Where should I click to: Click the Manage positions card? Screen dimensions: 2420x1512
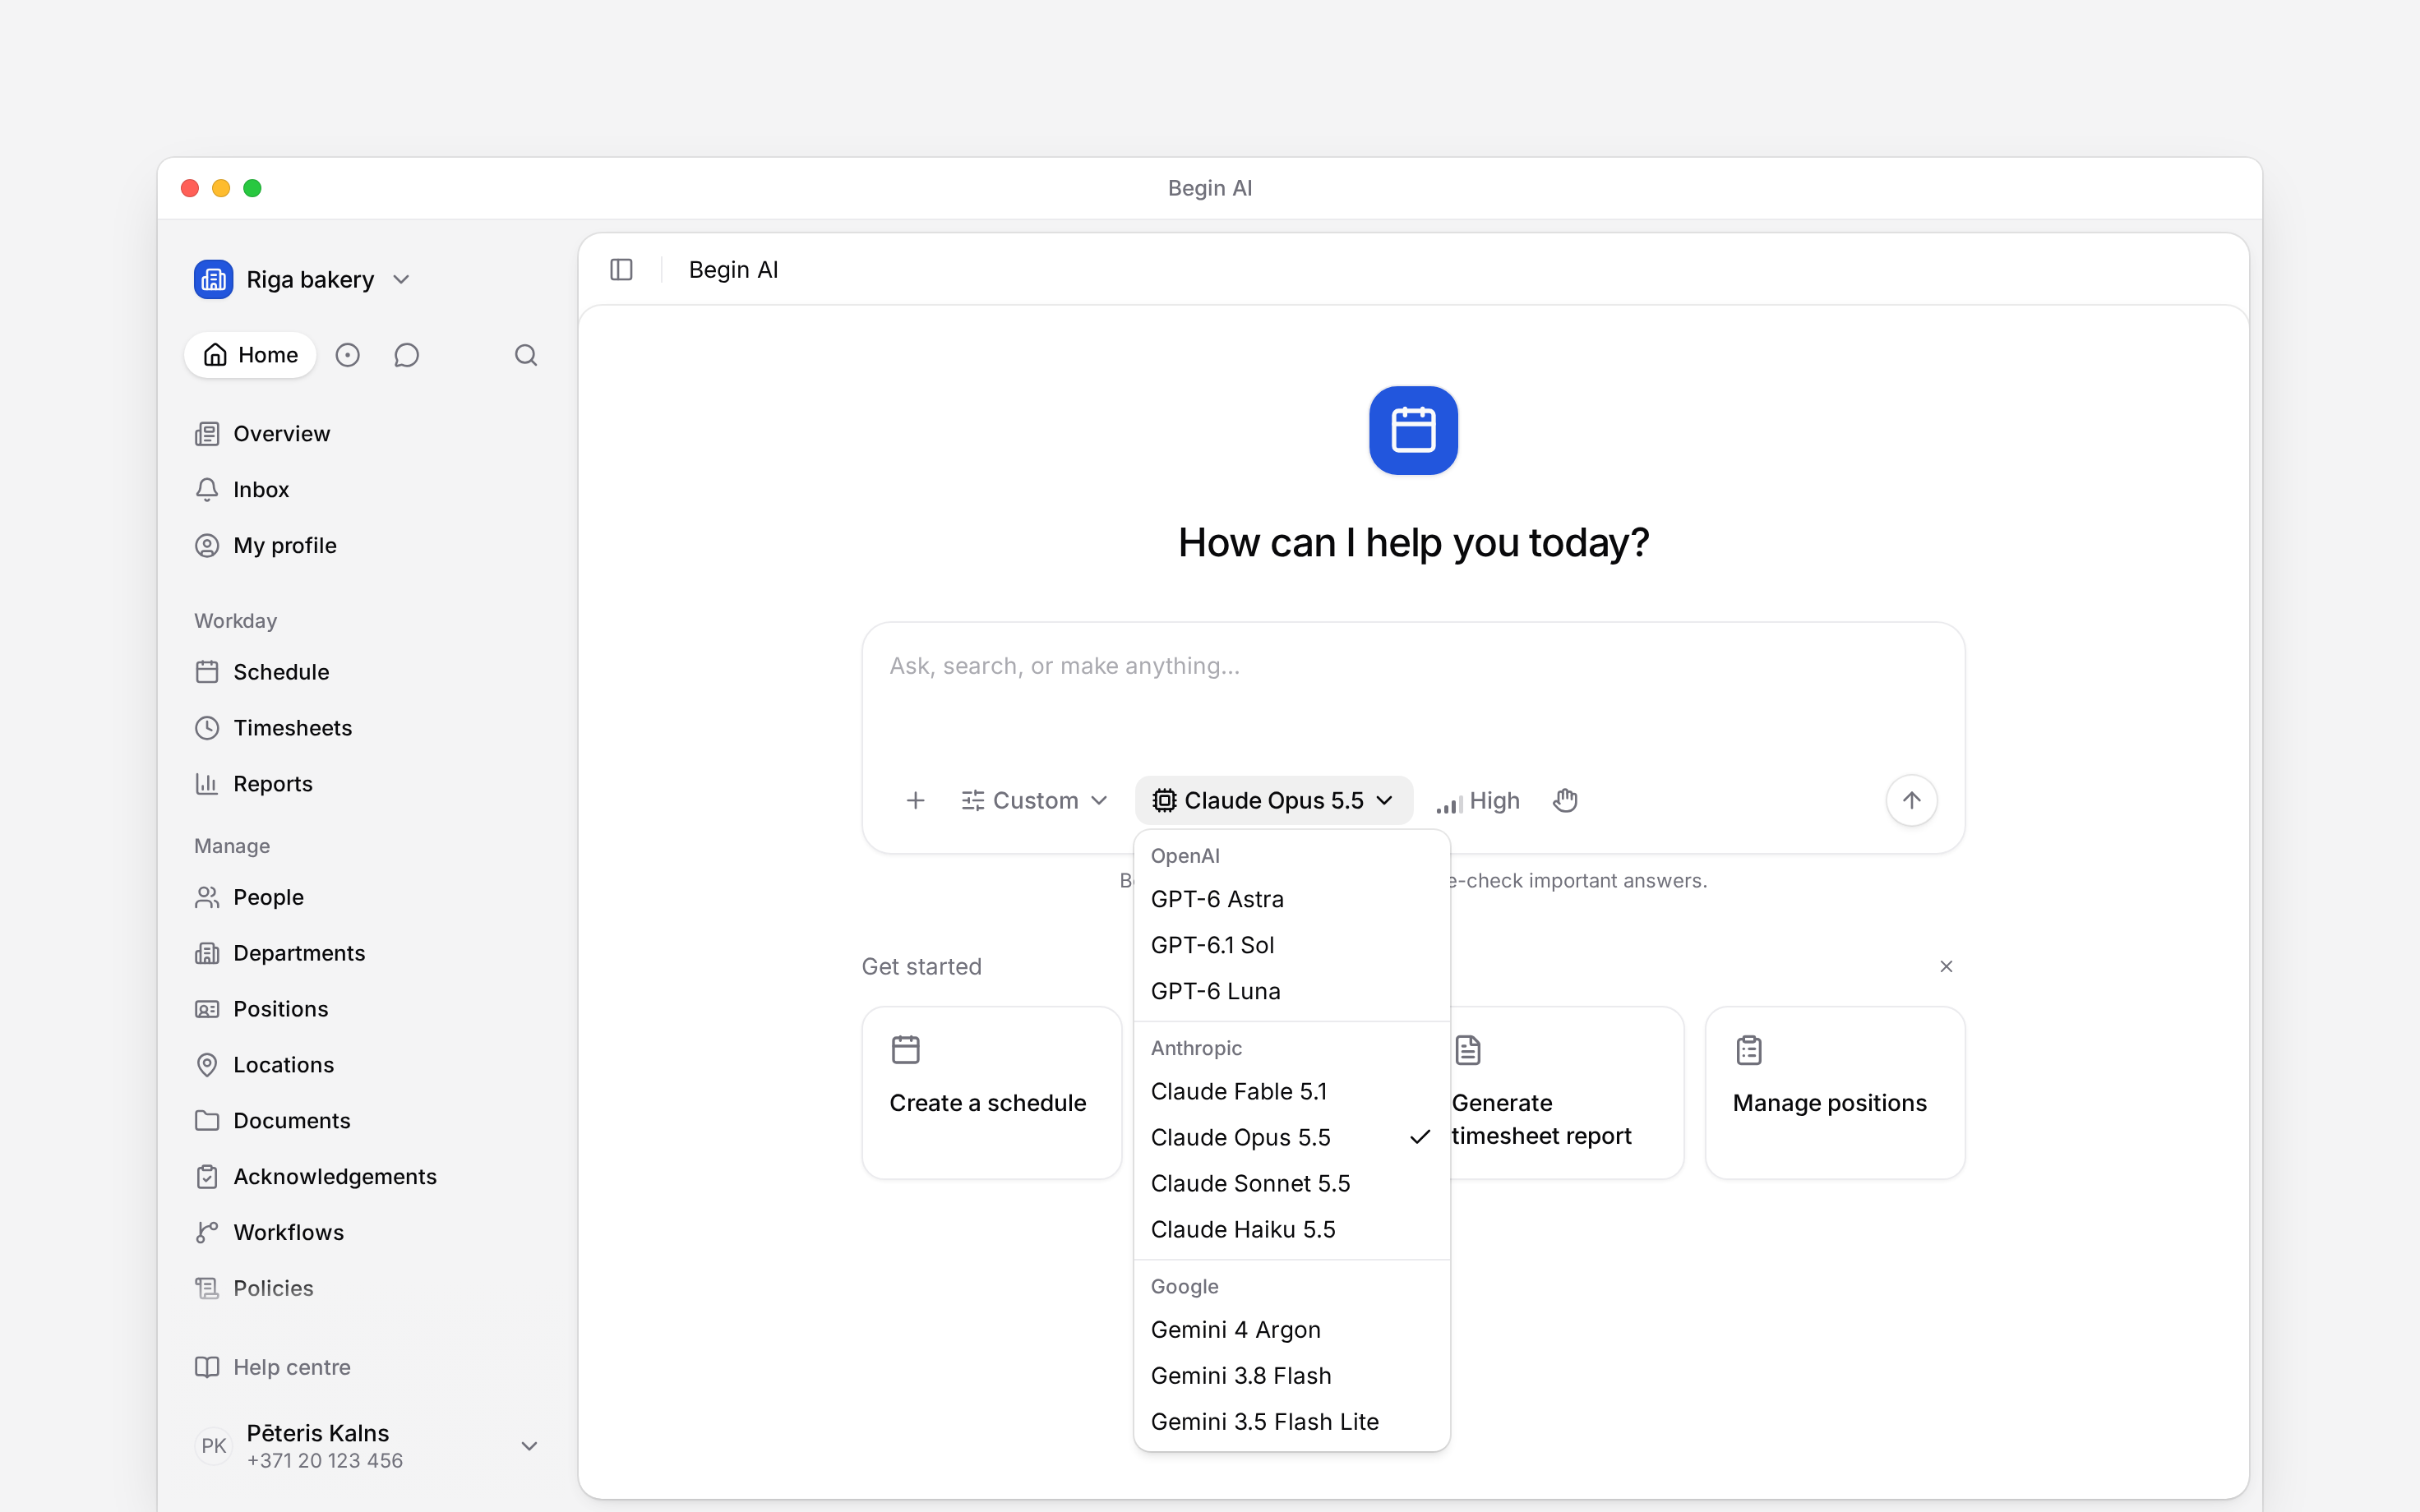click(x=1835, y=1093)
